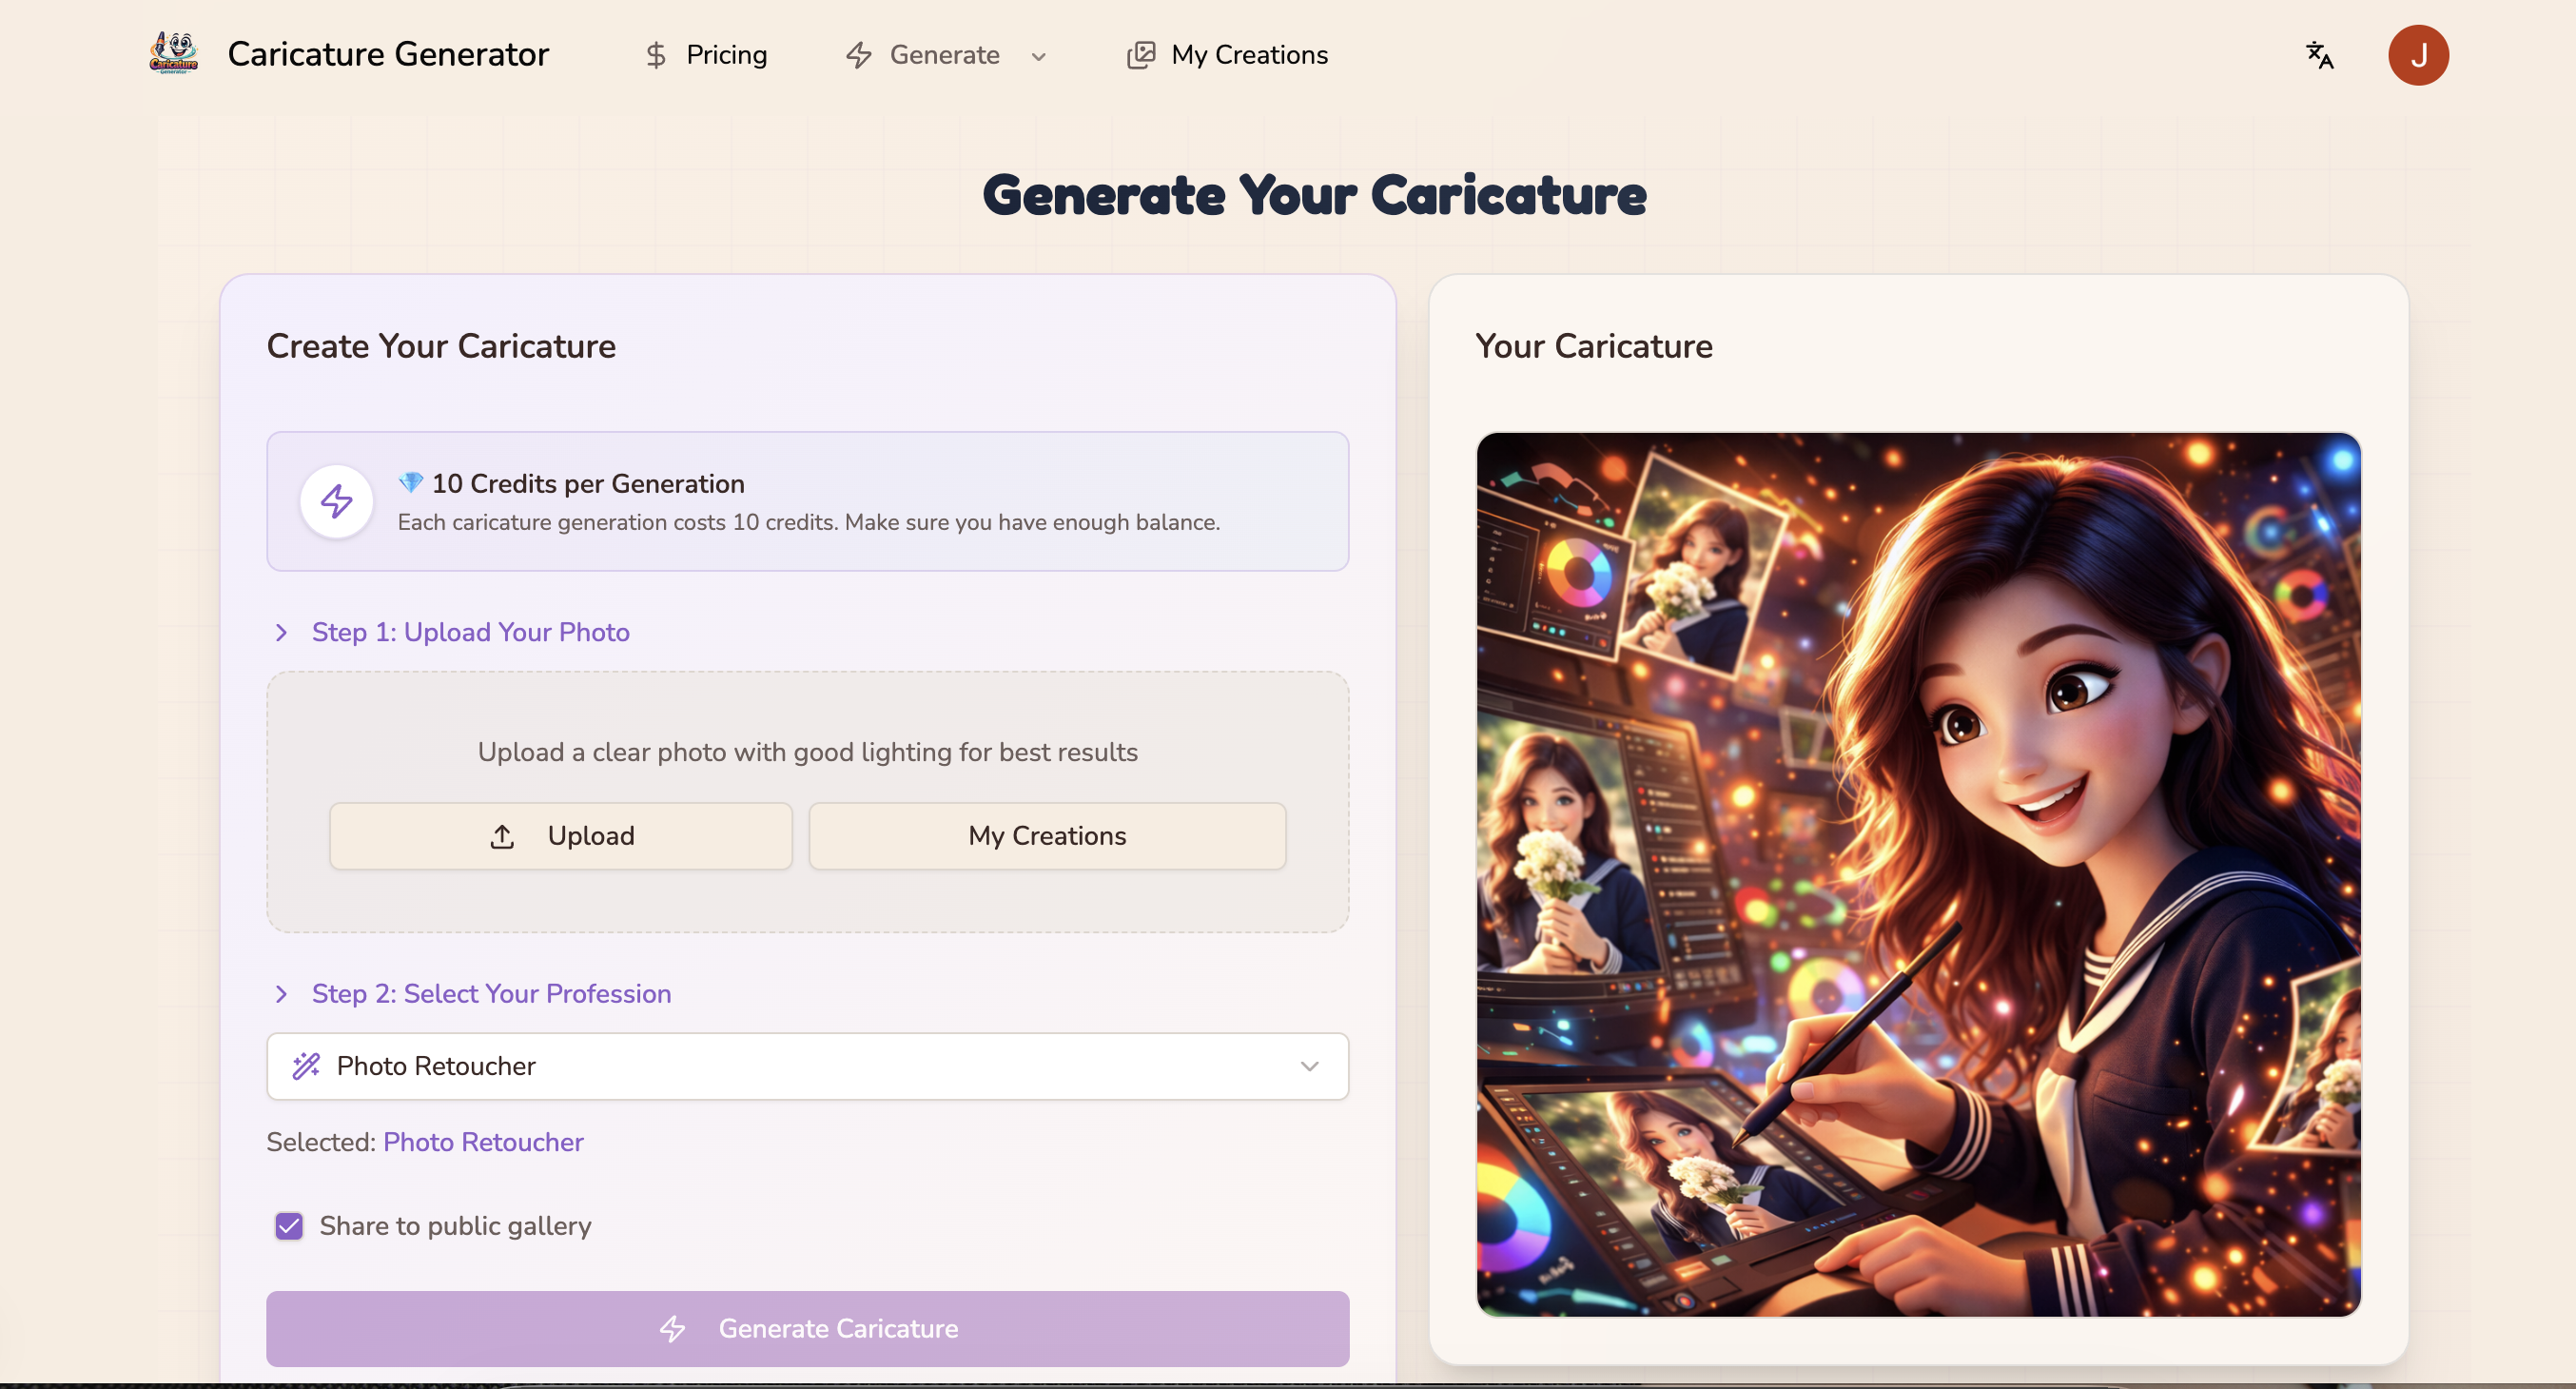Open the language translation icon
The width and height of the screenshot is (2576, 1389).
point(2319,55)
